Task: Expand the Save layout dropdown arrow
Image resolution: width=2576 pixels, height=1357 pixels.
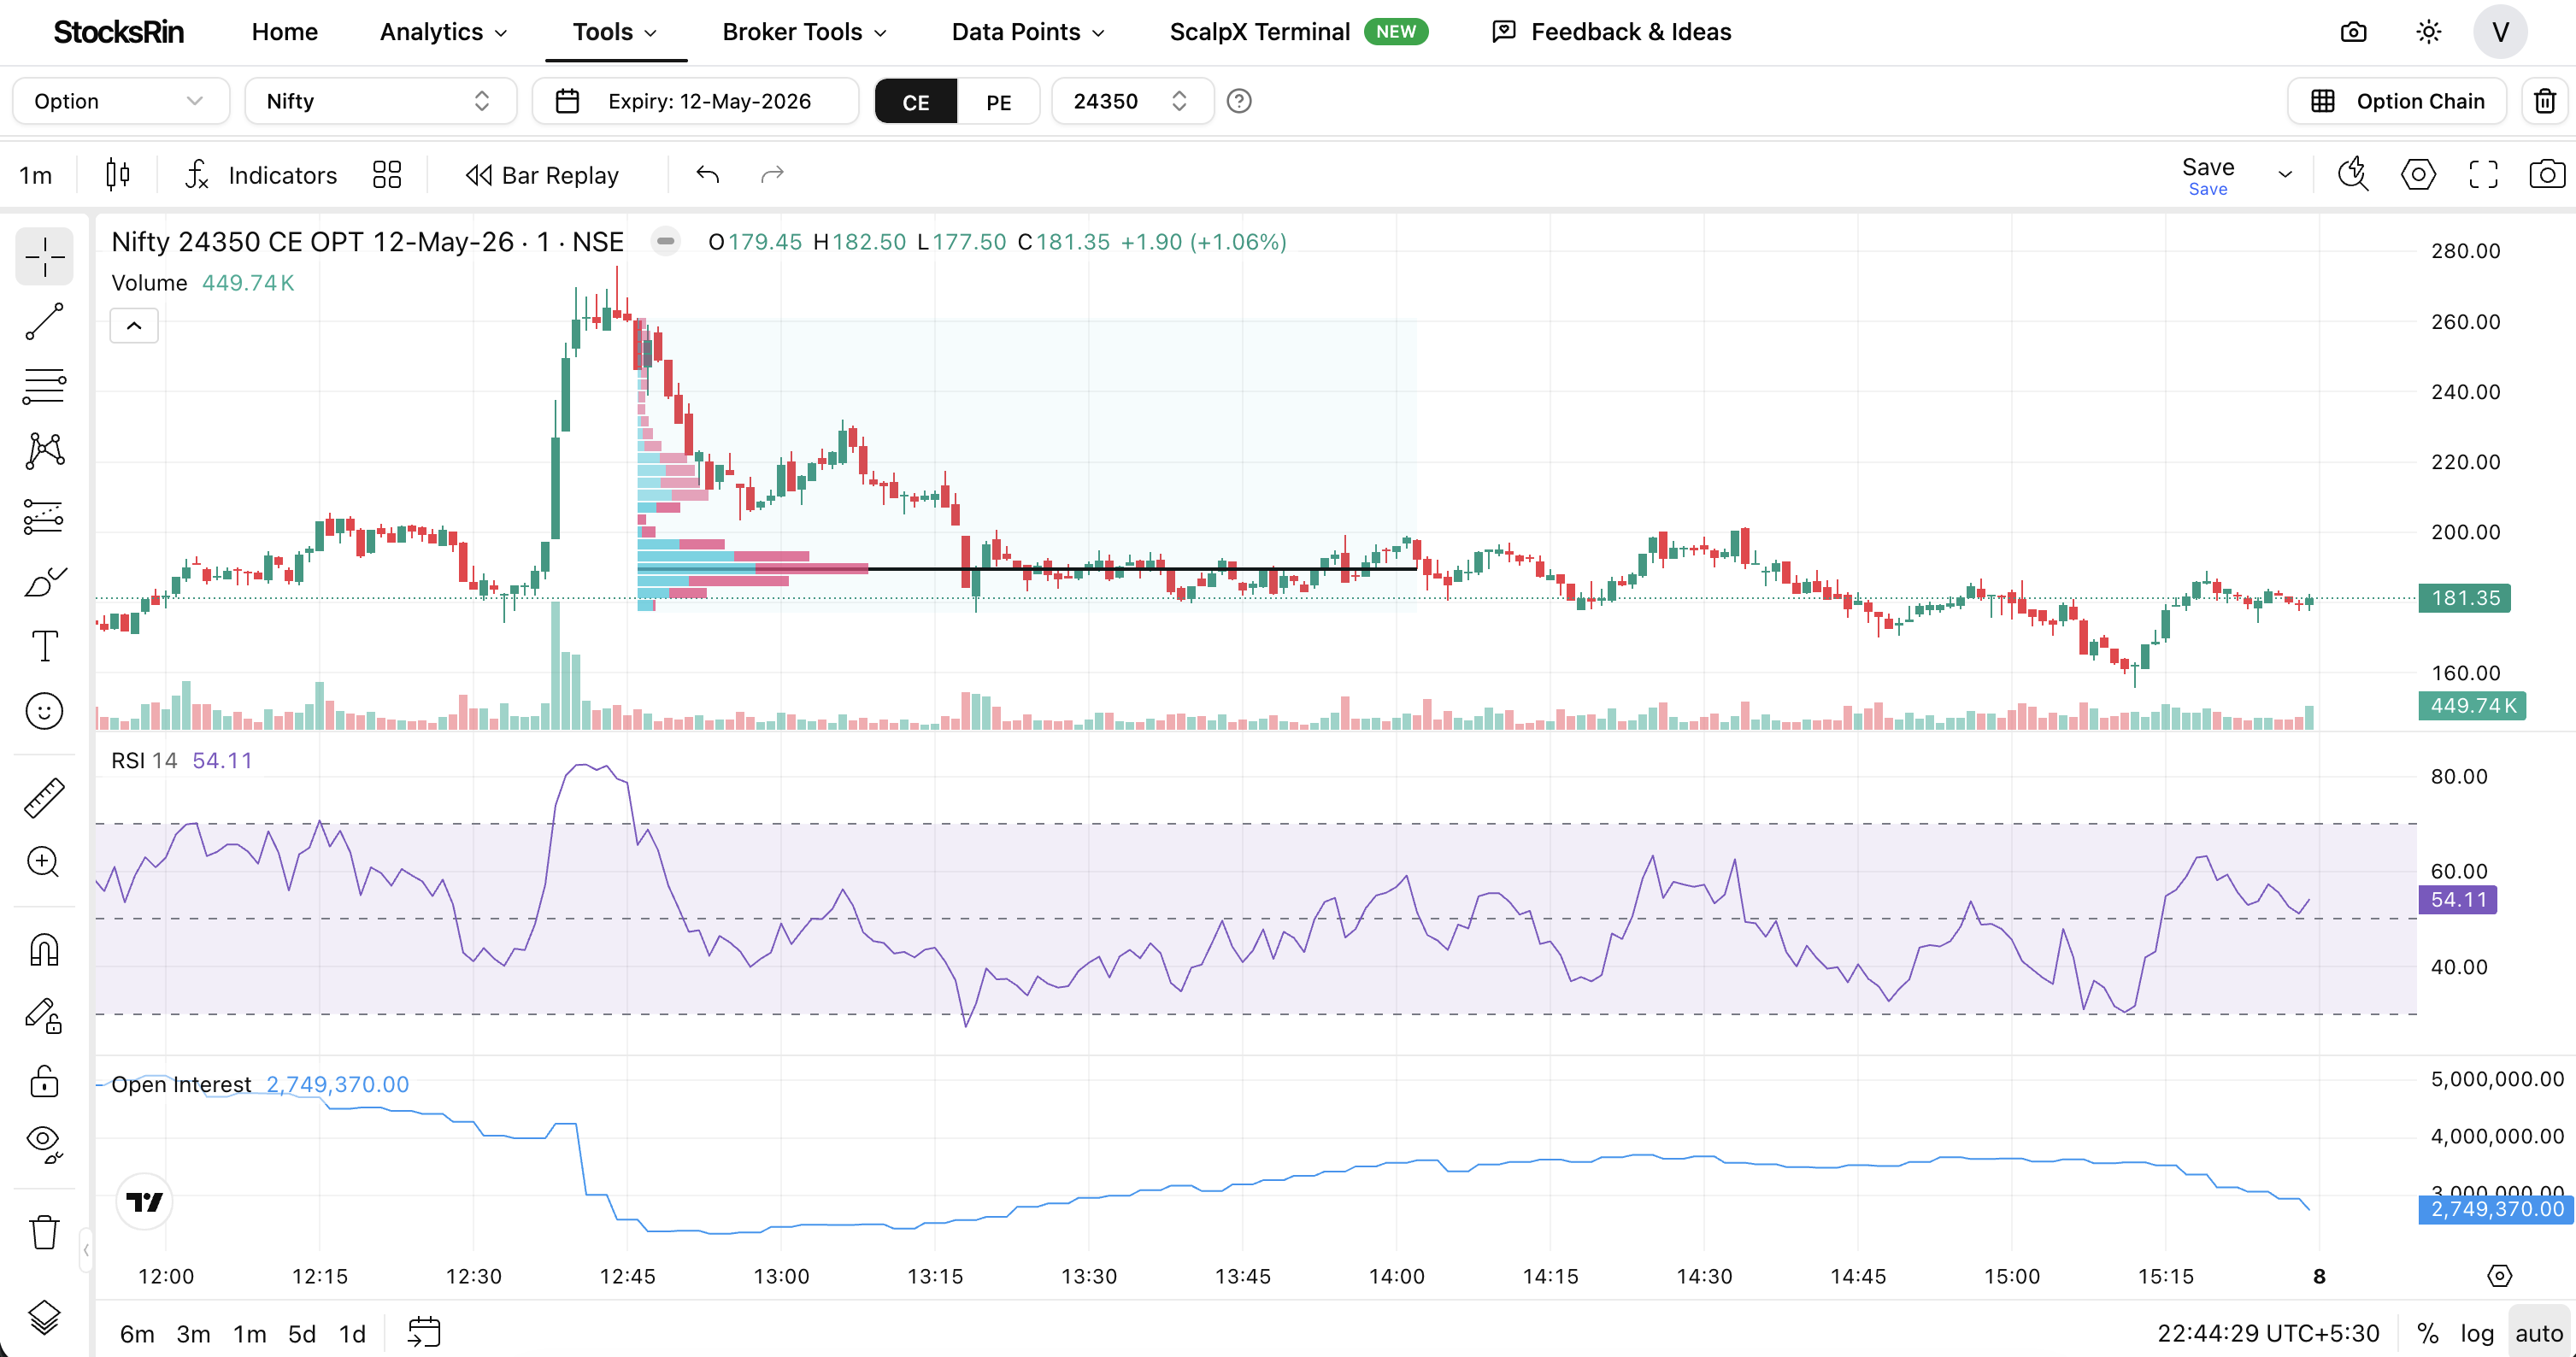Action: point(2285,175)
